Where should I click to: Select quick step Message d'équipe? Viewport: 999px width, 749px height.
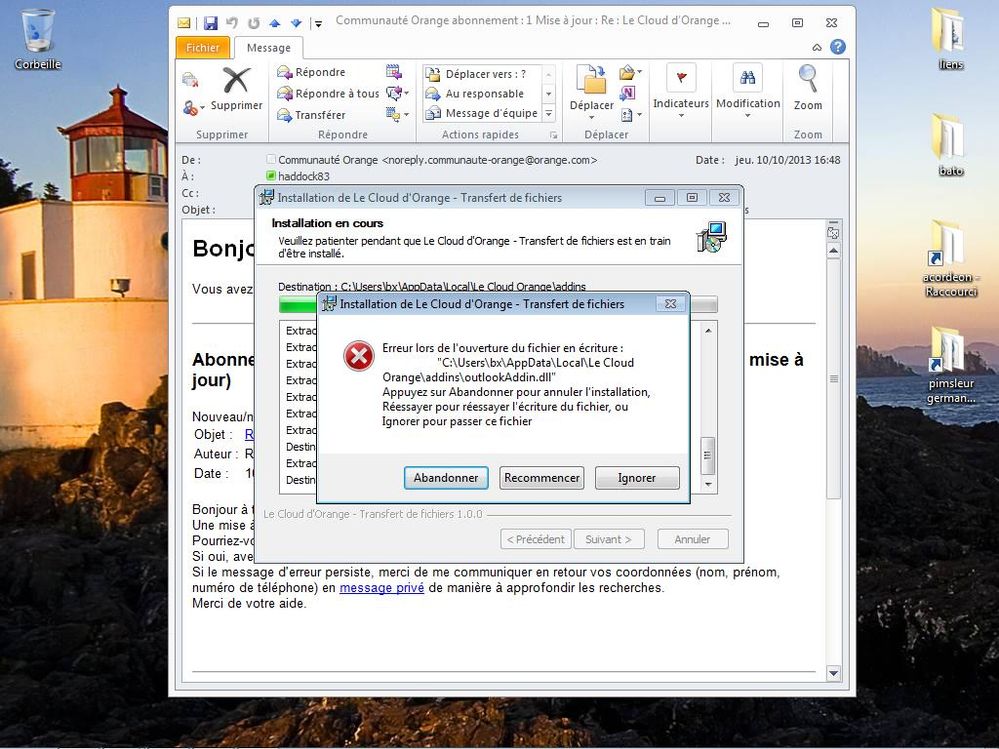click(x=482, y=113)
